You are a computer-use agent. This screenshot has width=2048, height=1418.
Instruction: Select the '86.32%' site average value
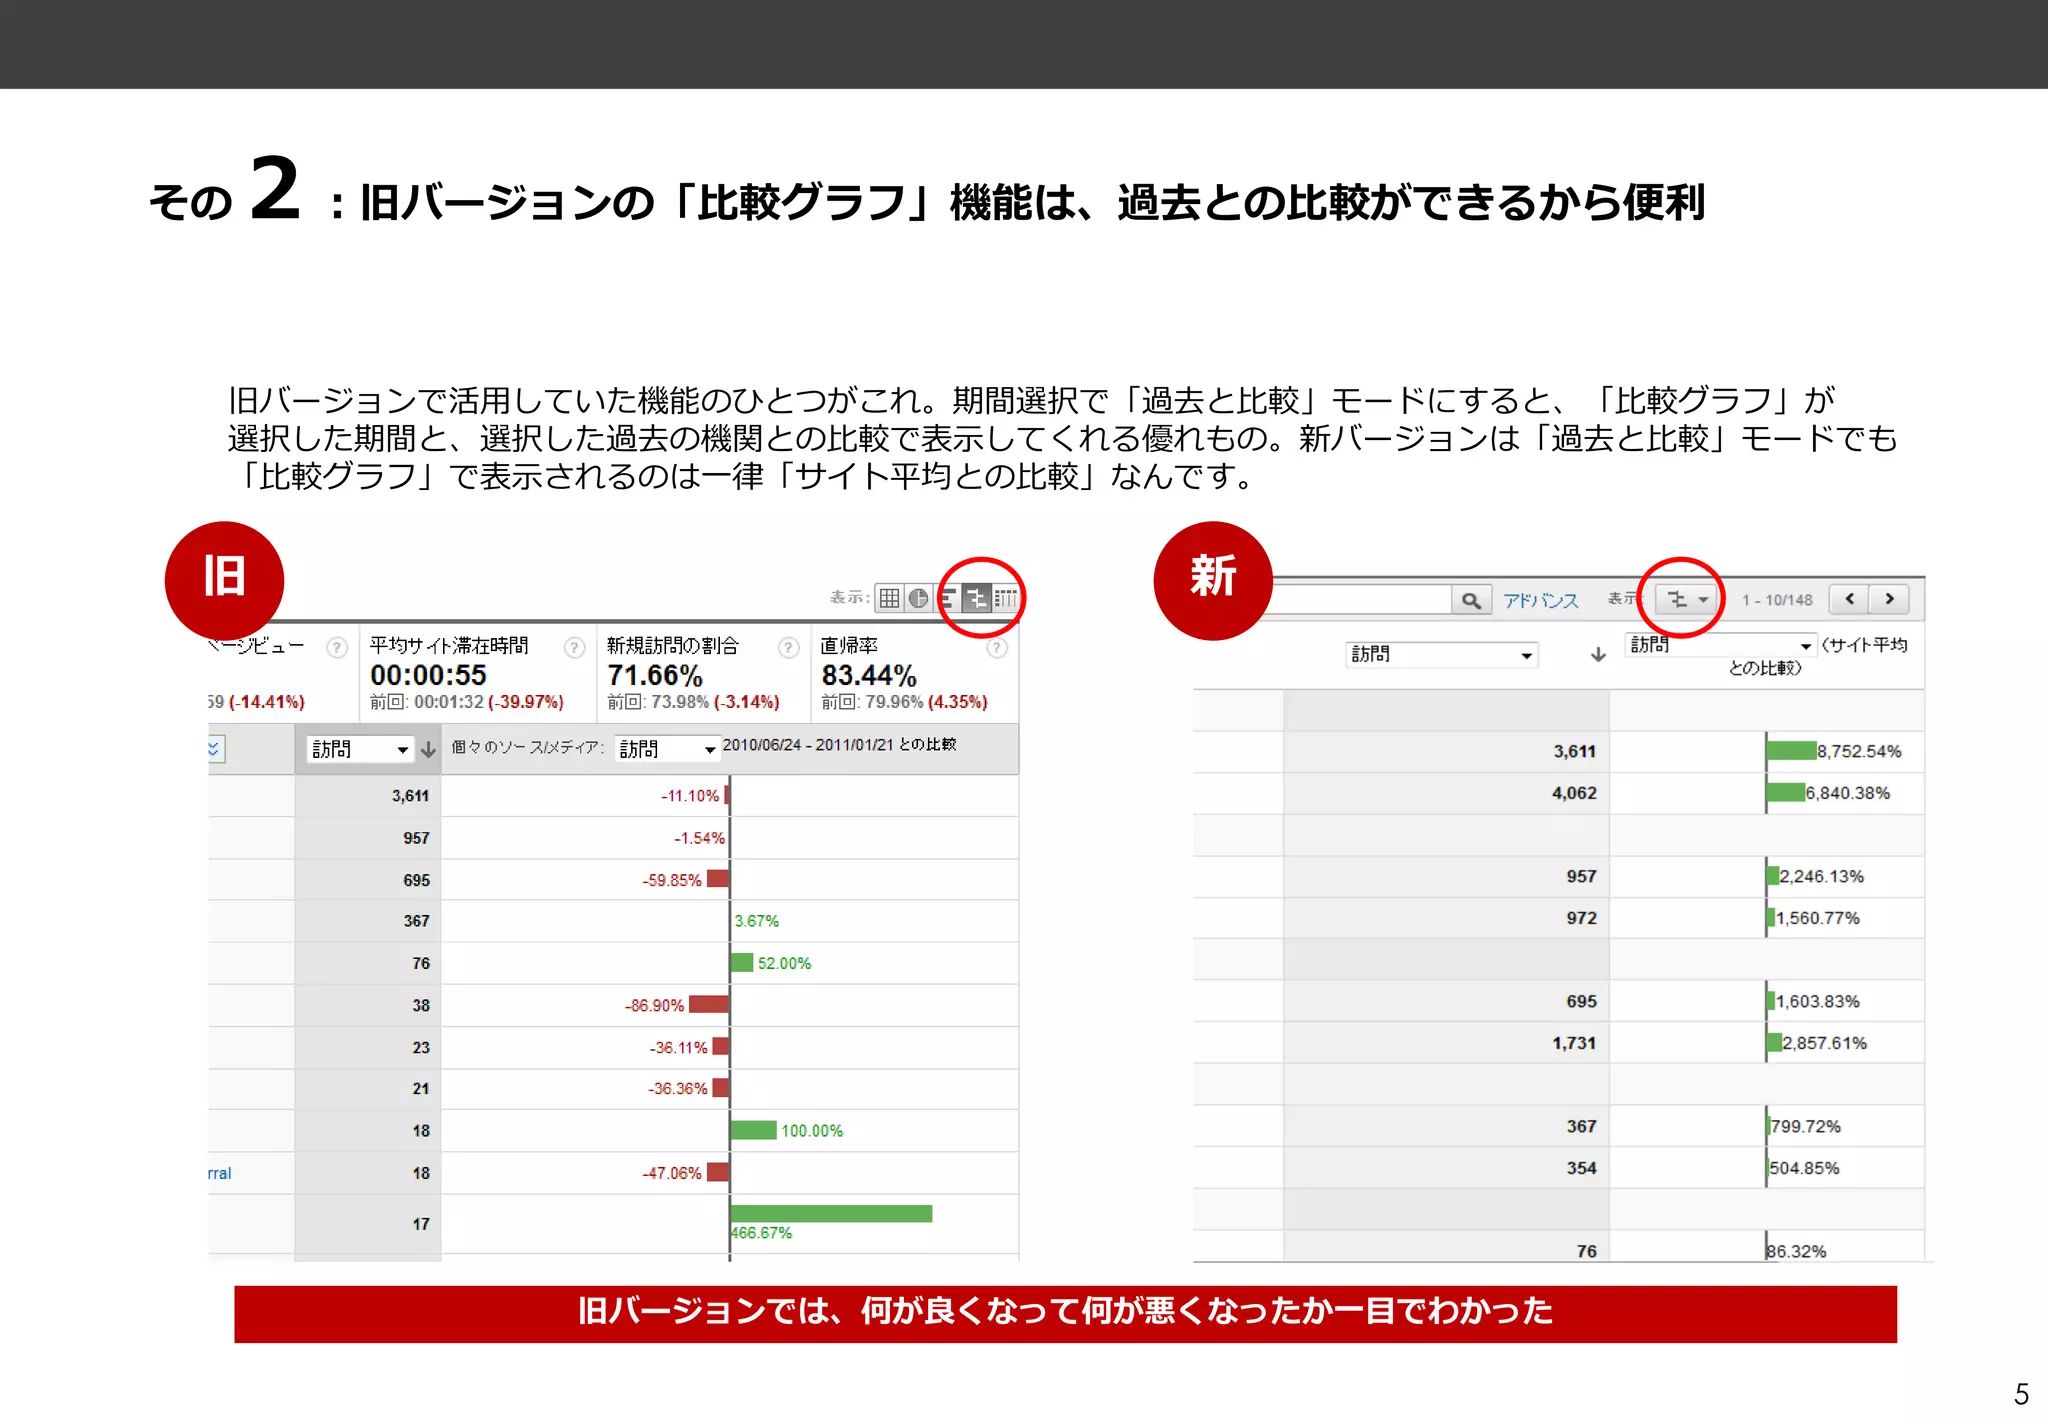[x=1796, y=1251]
